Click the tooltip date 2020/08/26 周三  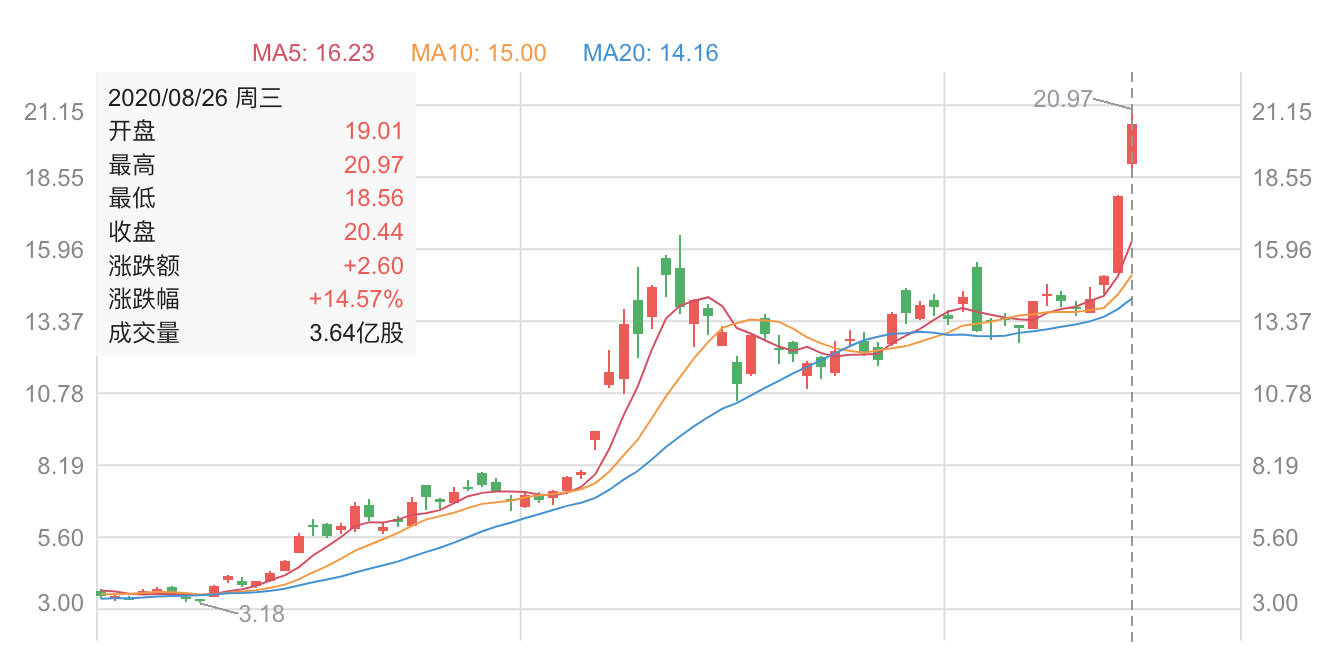pyautogui.click(x=195, y=98)
